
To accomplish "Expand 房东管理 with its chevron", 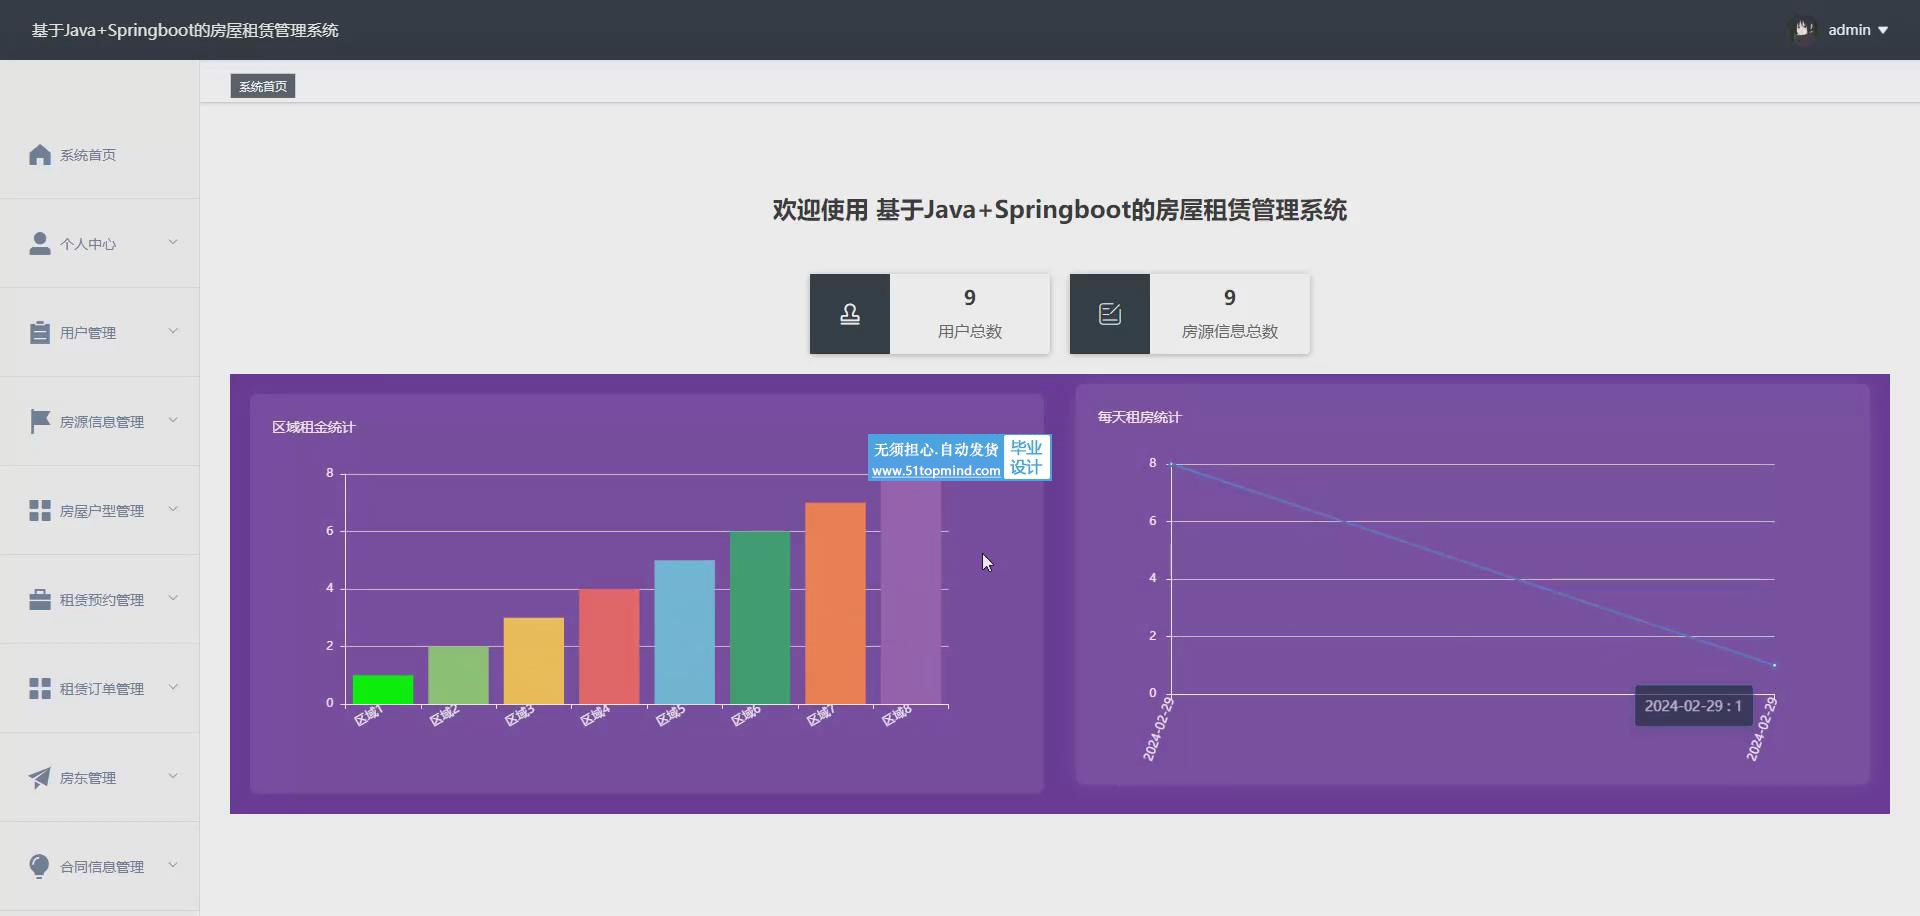I will pos(173,777).
